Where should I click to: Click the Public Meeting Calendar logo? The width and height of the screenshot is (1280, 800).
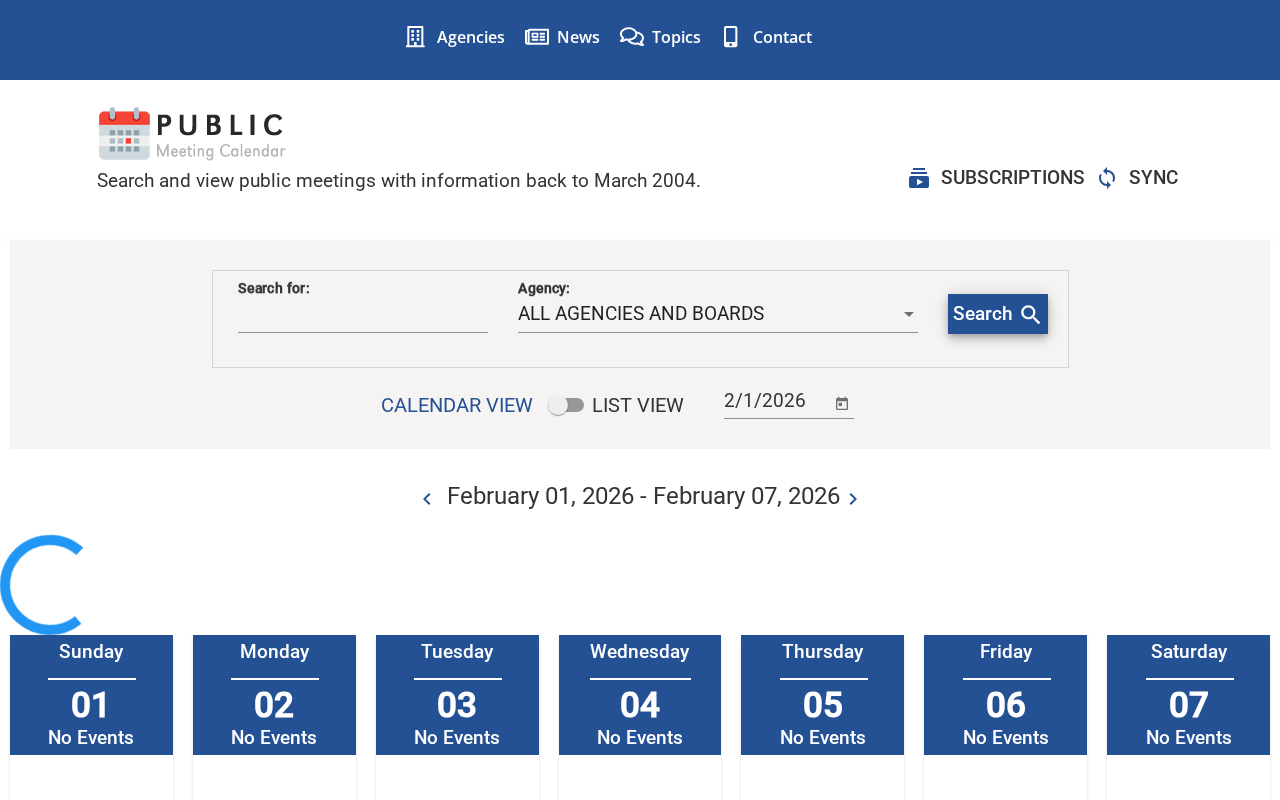[192, 134]
